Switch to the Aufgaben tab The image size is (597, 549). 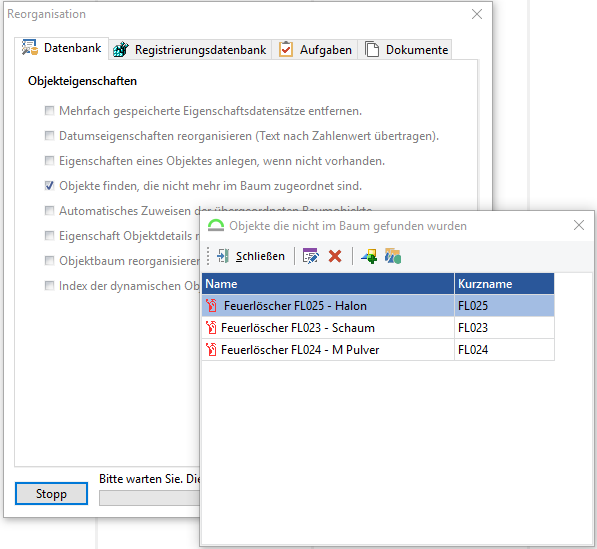[x=314, y=50]
